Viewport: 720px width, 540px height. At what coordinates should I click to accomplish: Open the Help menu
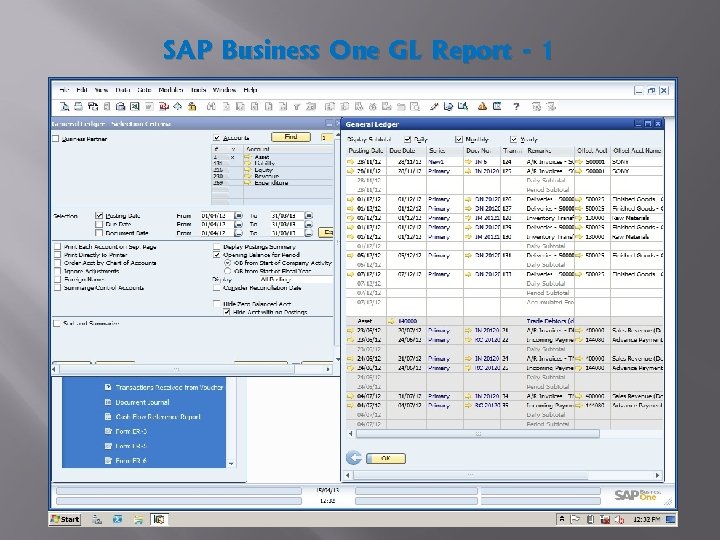(x=250, y=90)
